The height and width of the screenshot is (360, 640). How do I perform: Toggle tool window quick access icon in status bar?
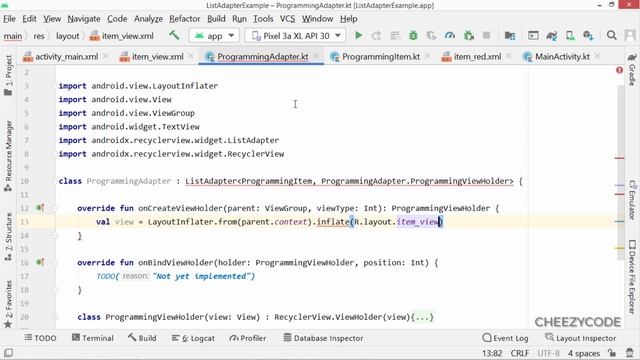point(8,353)
